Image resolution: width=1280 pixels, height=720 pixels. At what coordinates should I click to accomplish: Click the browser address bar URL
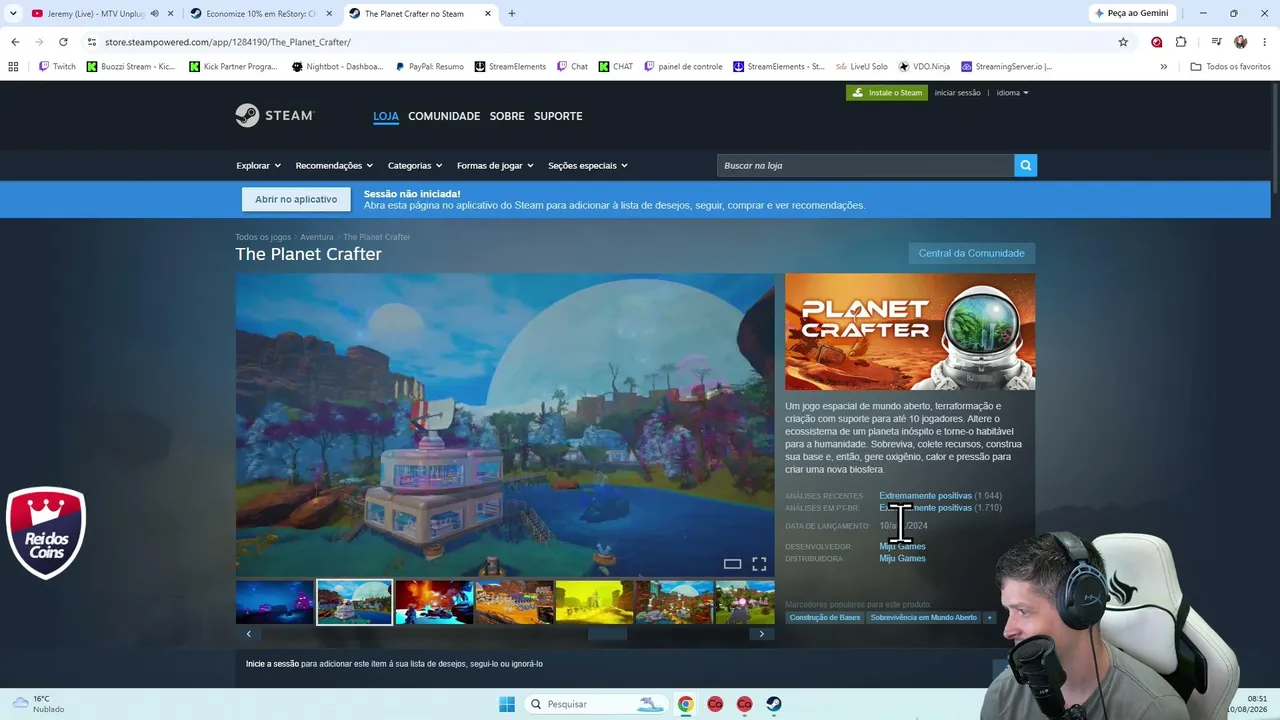point(228,42)
